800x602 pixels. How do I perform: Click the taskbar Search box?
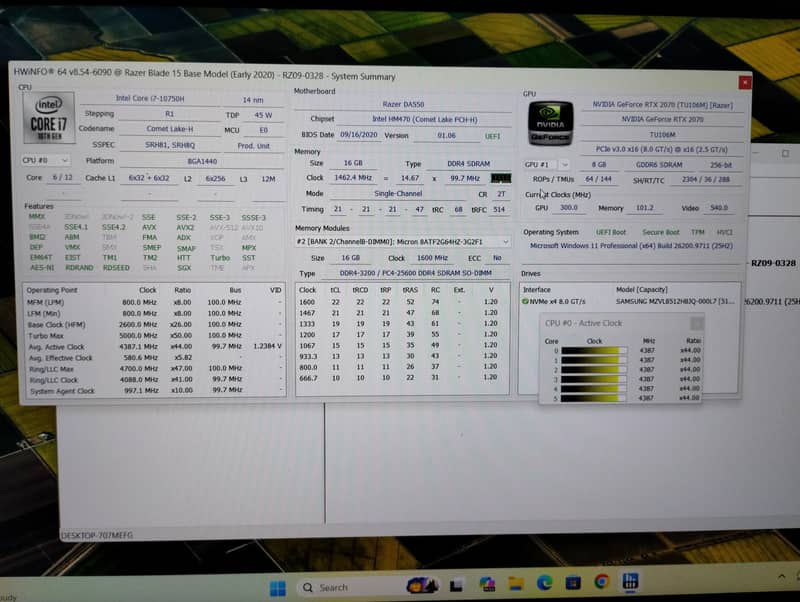(x=352, y=588)
